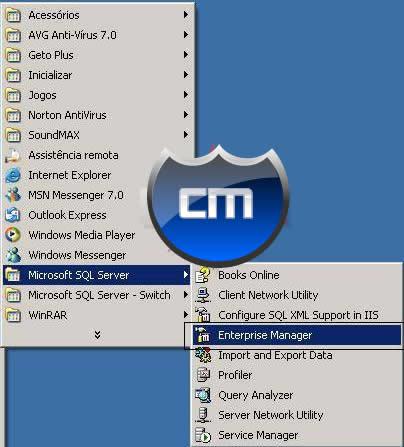Expand the WinRAR submenu arrow

[x=186, y=315]
